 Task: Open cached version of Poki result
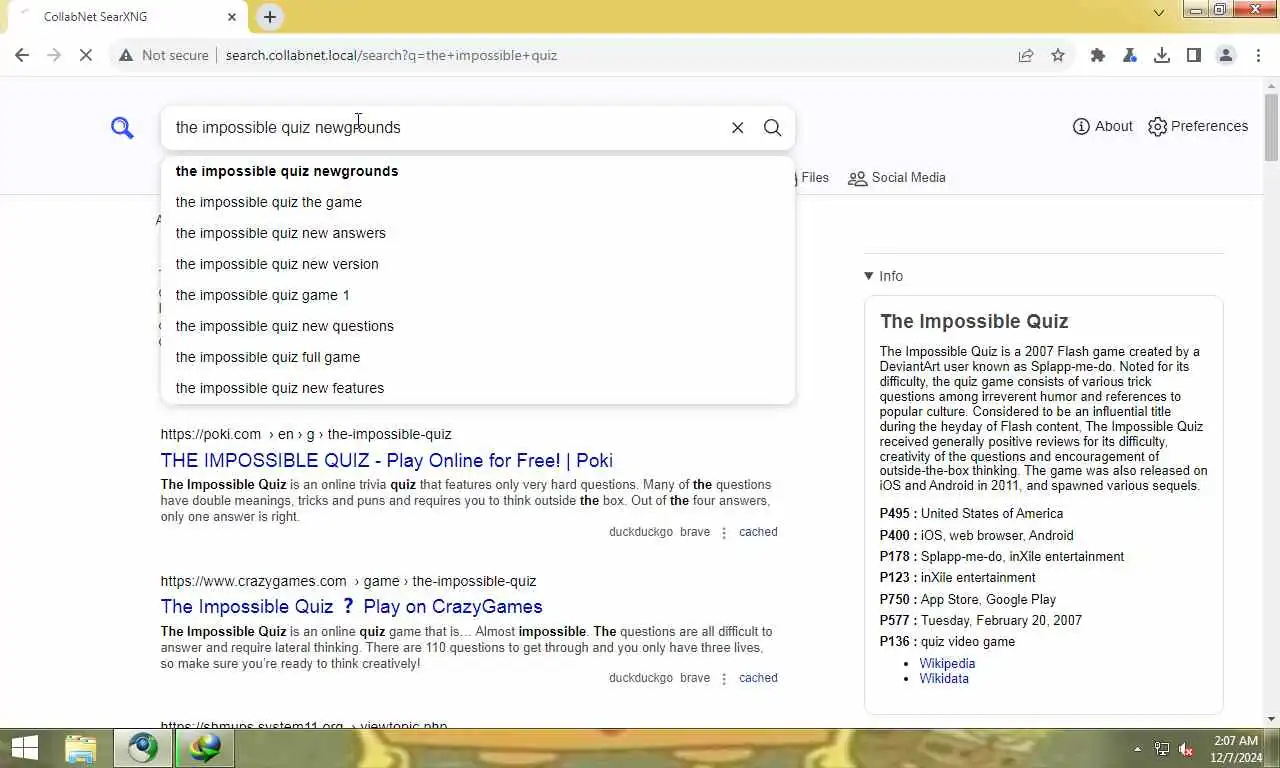758,532
